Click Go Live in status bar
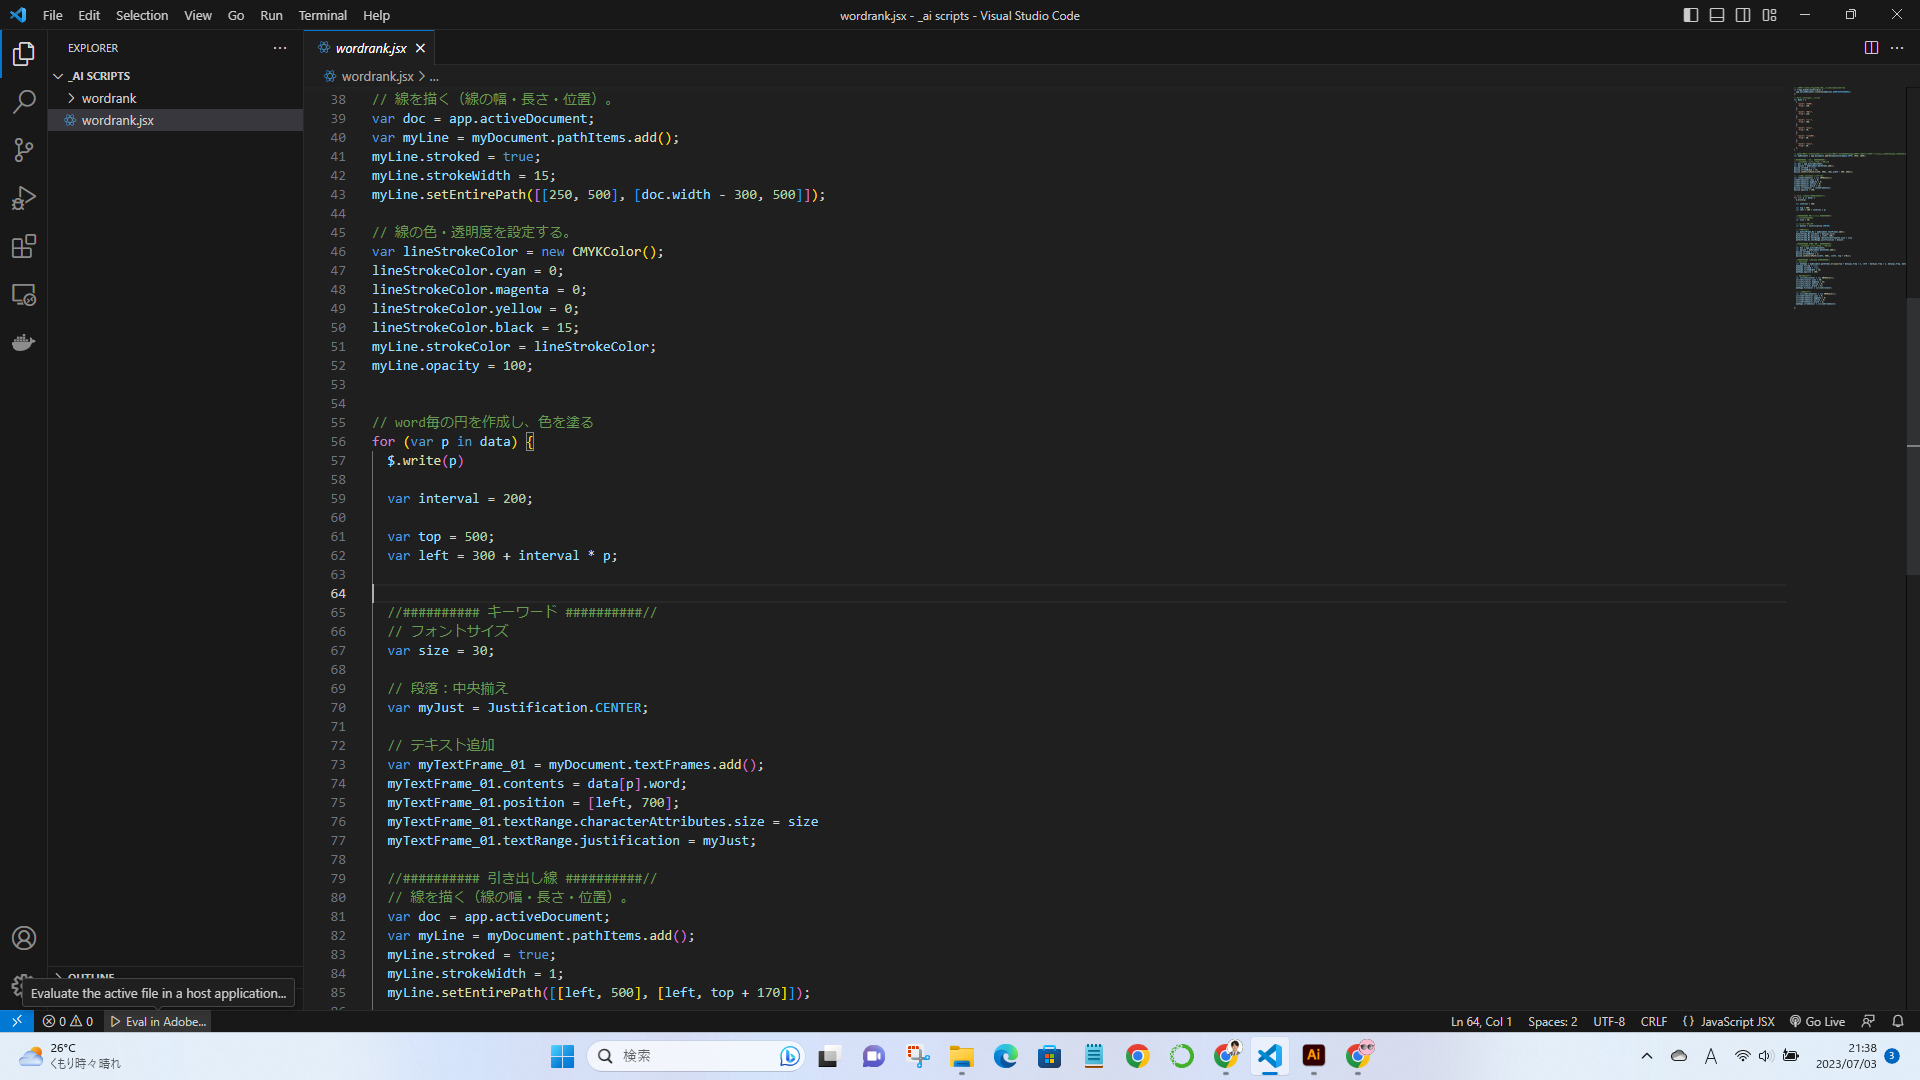This screenshot has height=1080, width=1920. tap(1817, 1021)
